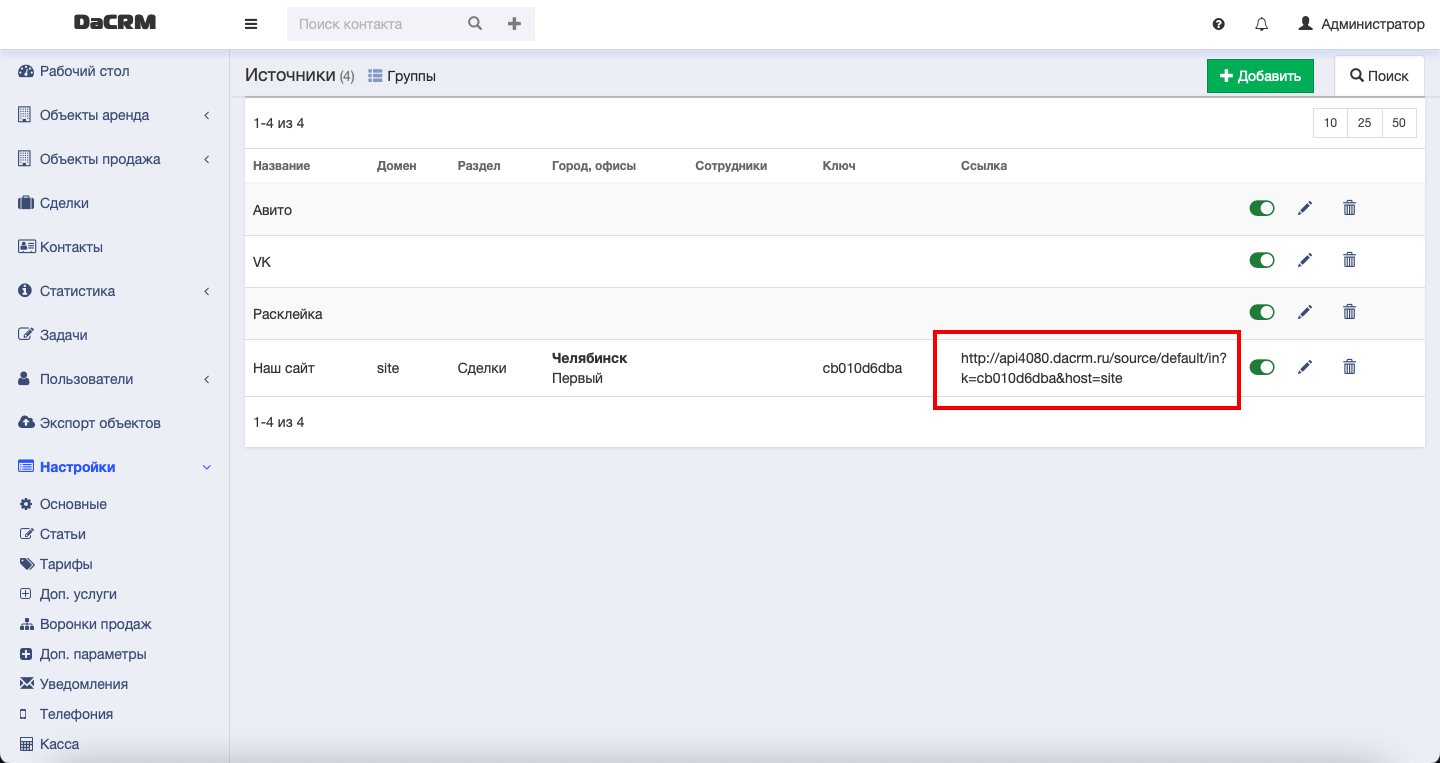Select the api4080.dacrm.ru source link text
The height and width of the screenshot is (763, 1440).
[1093, 368]
